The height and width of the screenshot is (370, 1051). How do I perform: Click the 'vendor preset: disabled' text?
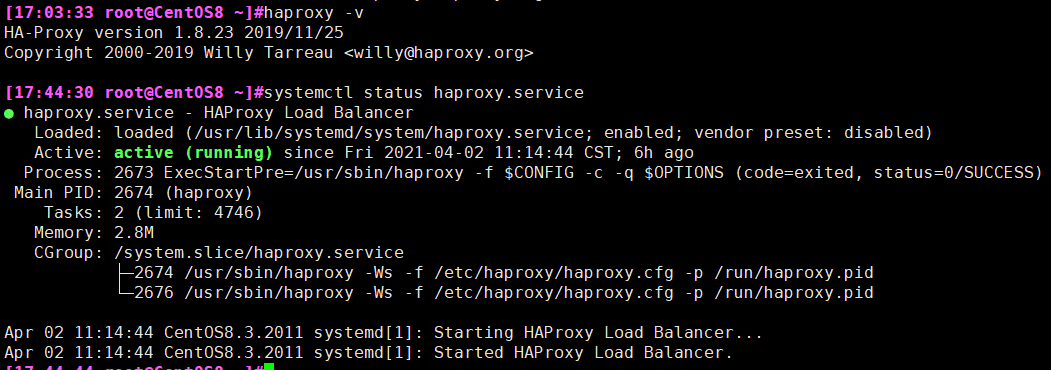[x=808, y=133]
